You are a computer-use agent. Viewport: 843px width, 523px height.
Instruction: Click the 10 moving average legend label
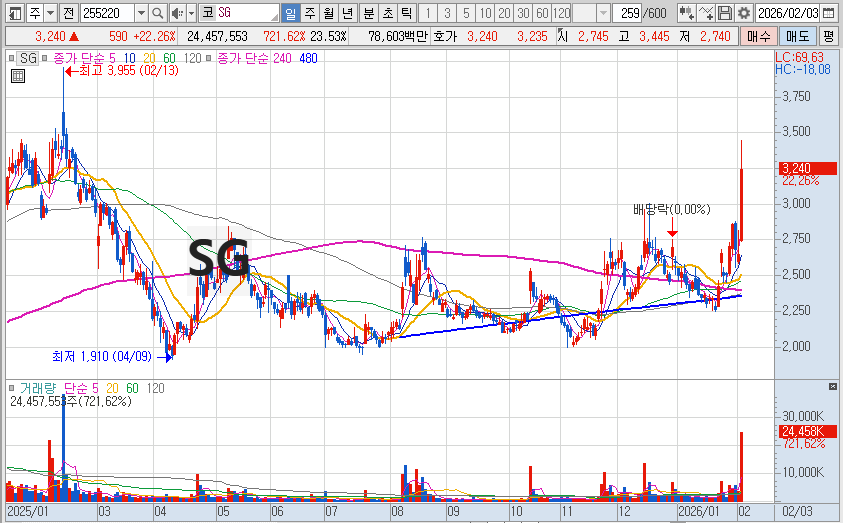coord(130,58)
